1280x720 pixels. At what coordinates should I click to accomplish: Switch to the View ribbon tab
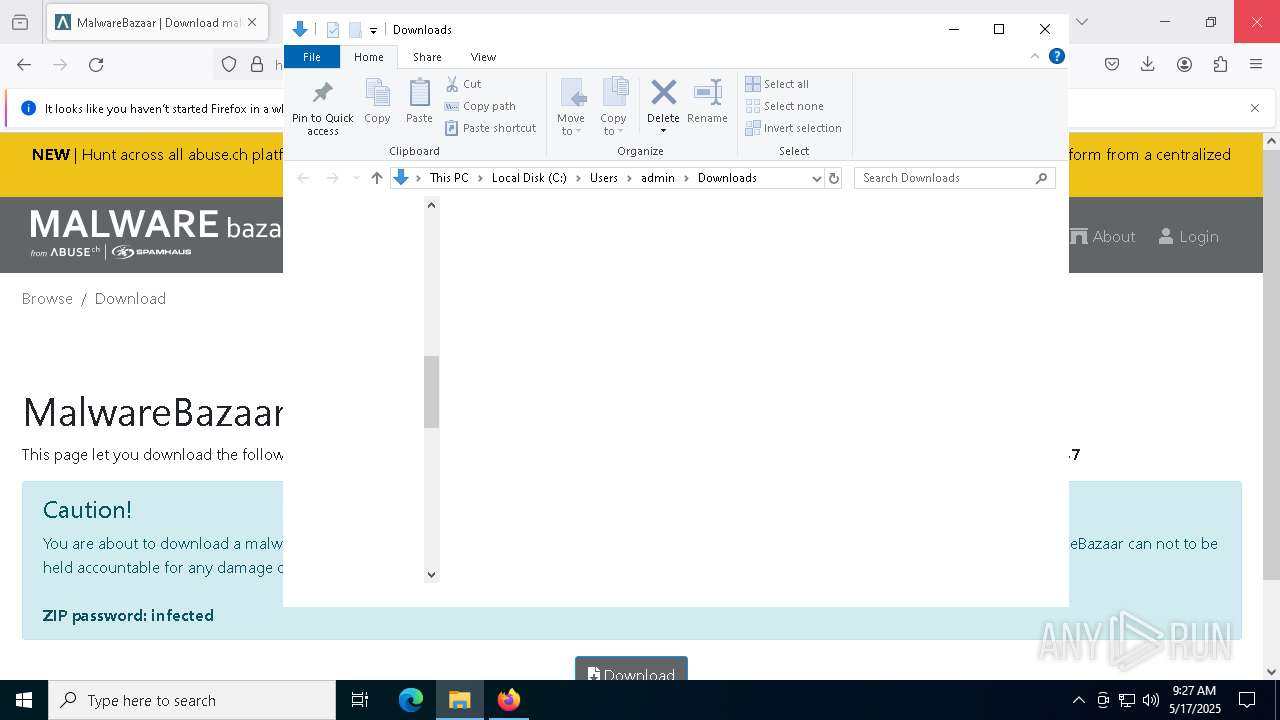click(483, 57)
